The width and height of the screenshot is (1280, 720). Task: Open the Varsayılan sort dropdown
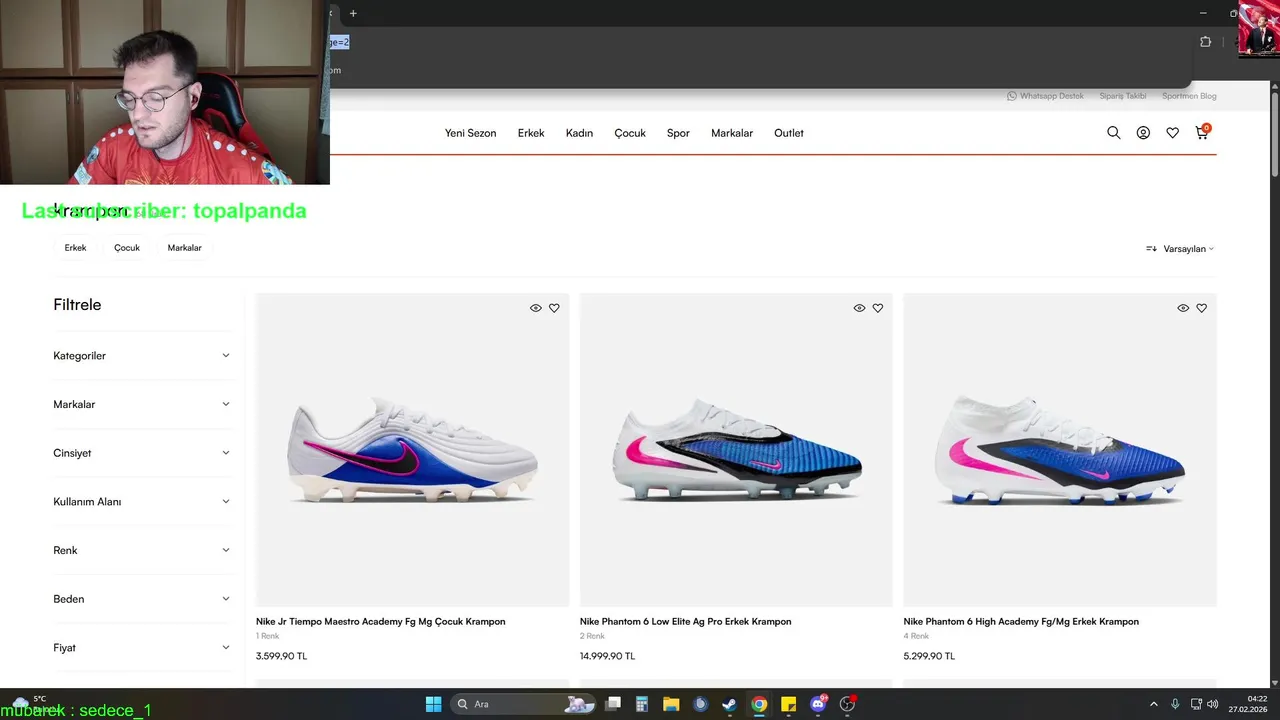[1180, 249]
